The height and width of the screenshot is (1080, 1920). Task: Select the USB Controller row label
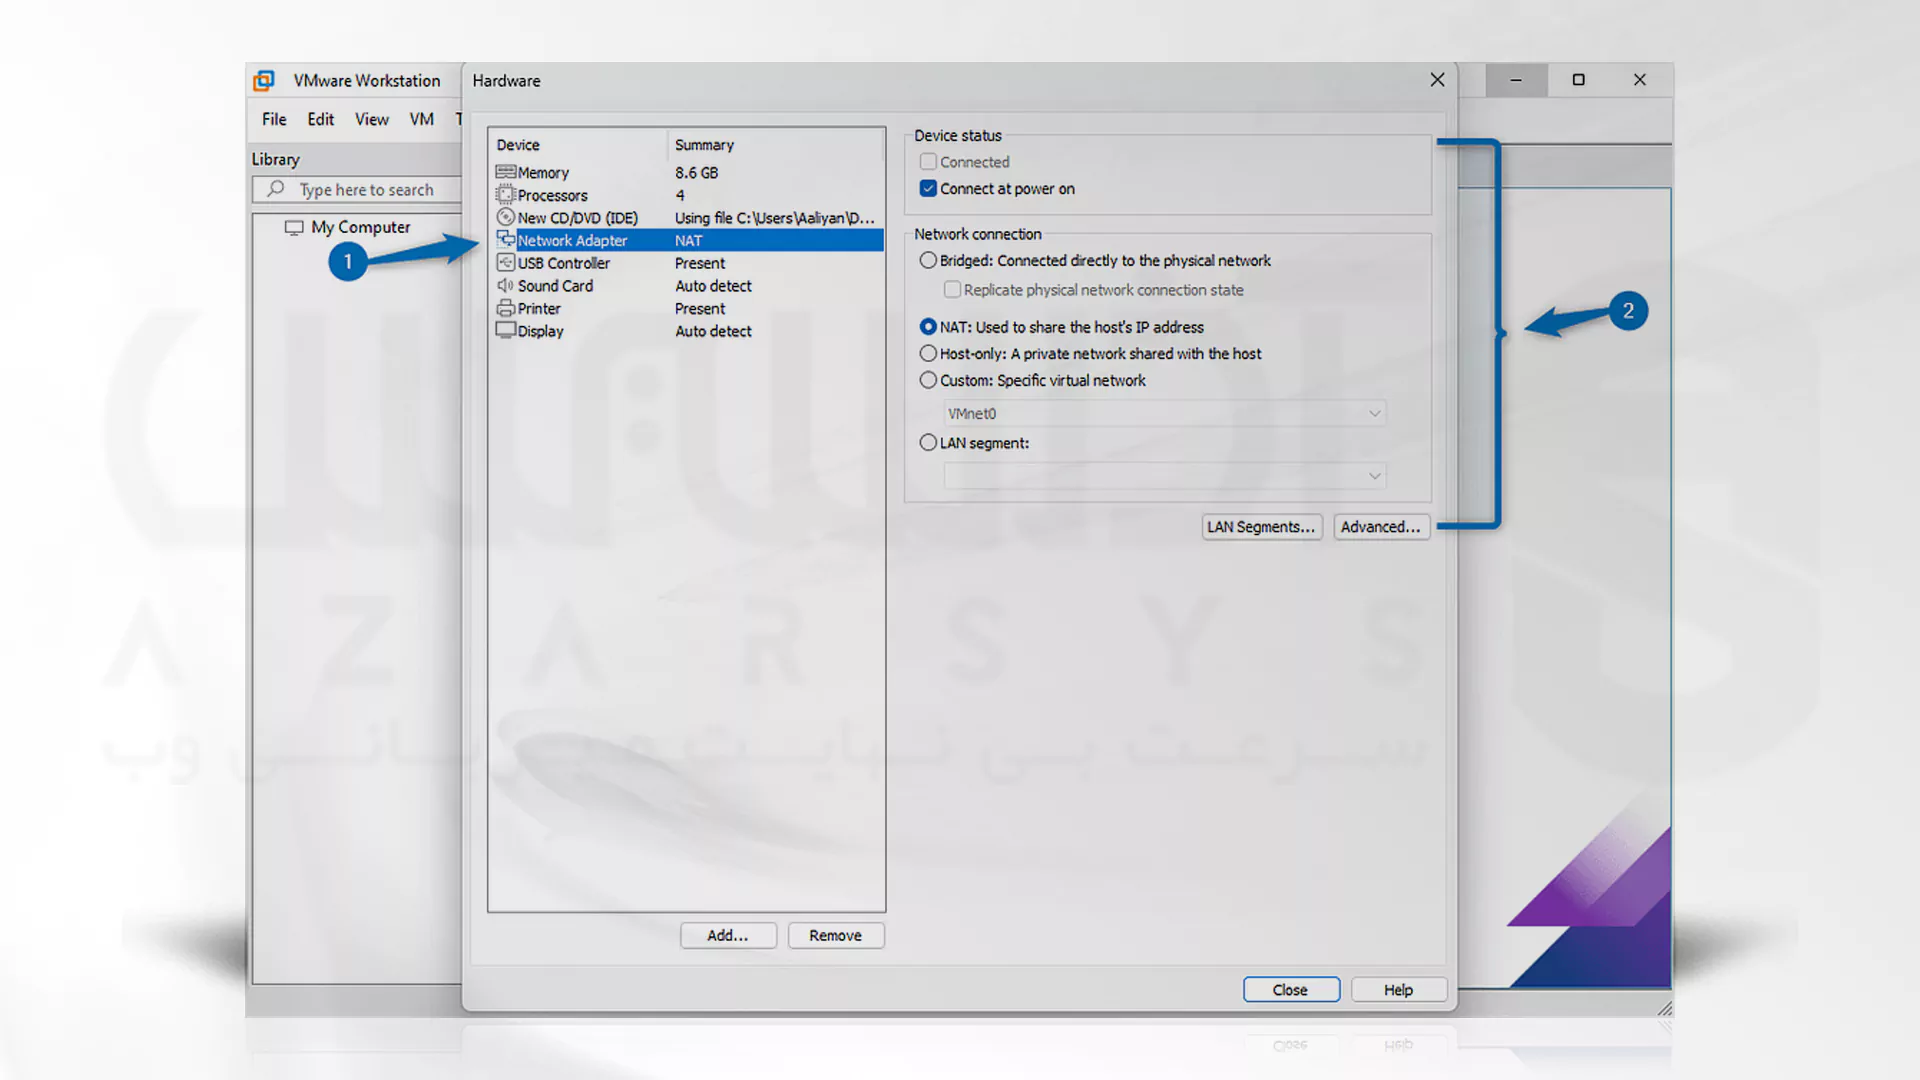coord(563,263)
